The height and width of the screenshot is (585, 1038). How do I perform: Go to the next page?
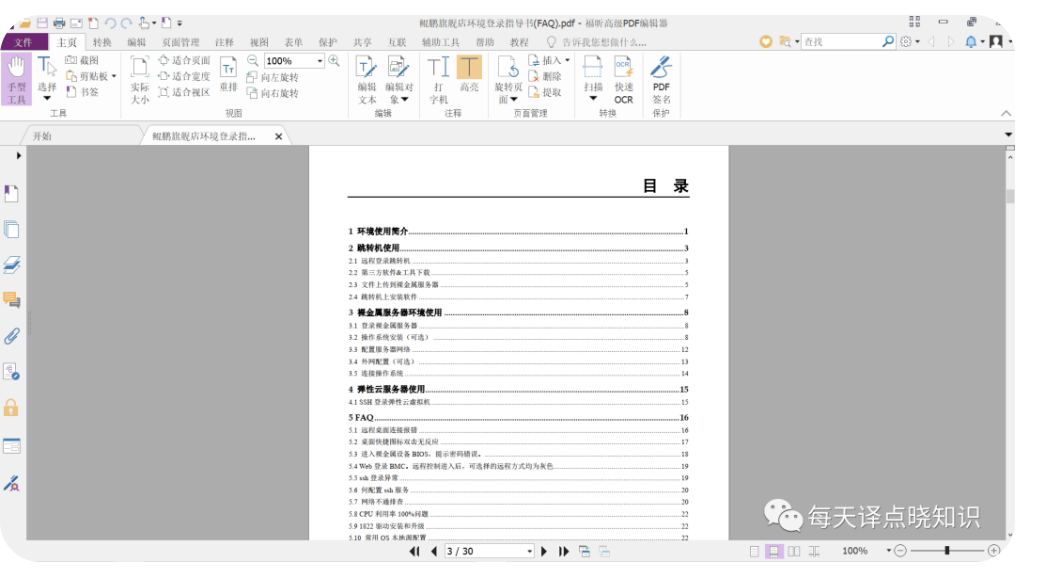click(x=544, y=551)
